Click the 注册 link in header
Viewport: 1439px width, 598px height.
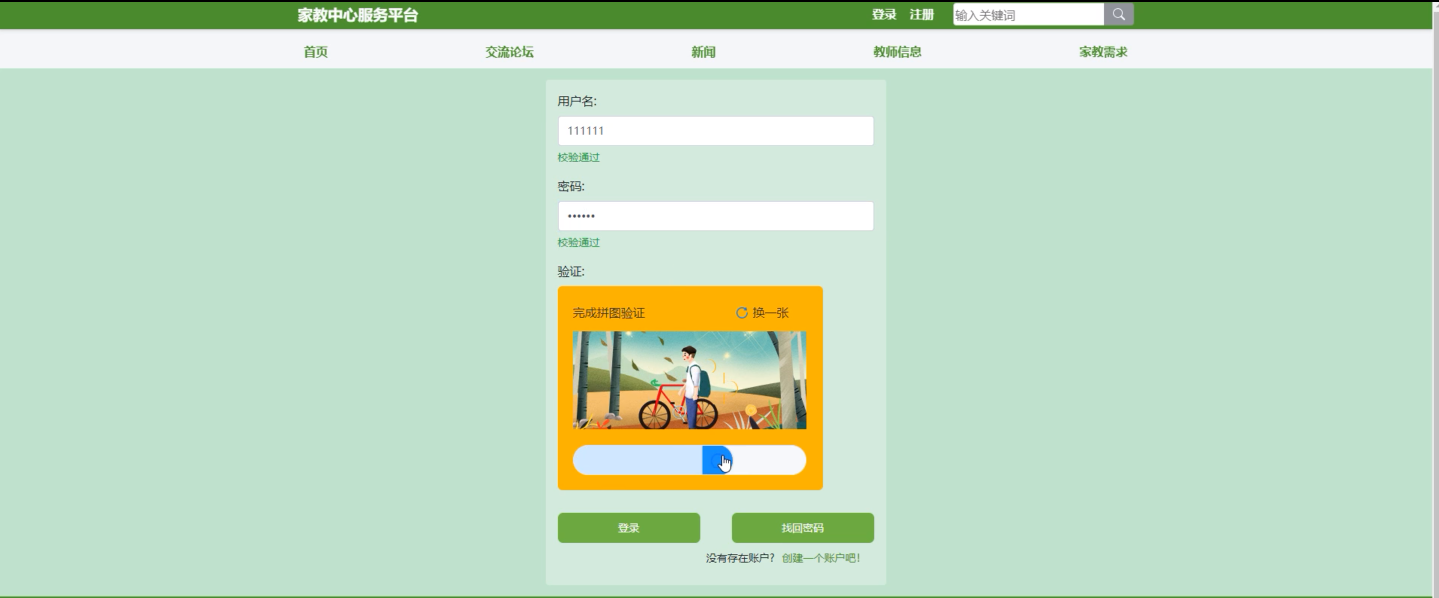click(922, 14)
